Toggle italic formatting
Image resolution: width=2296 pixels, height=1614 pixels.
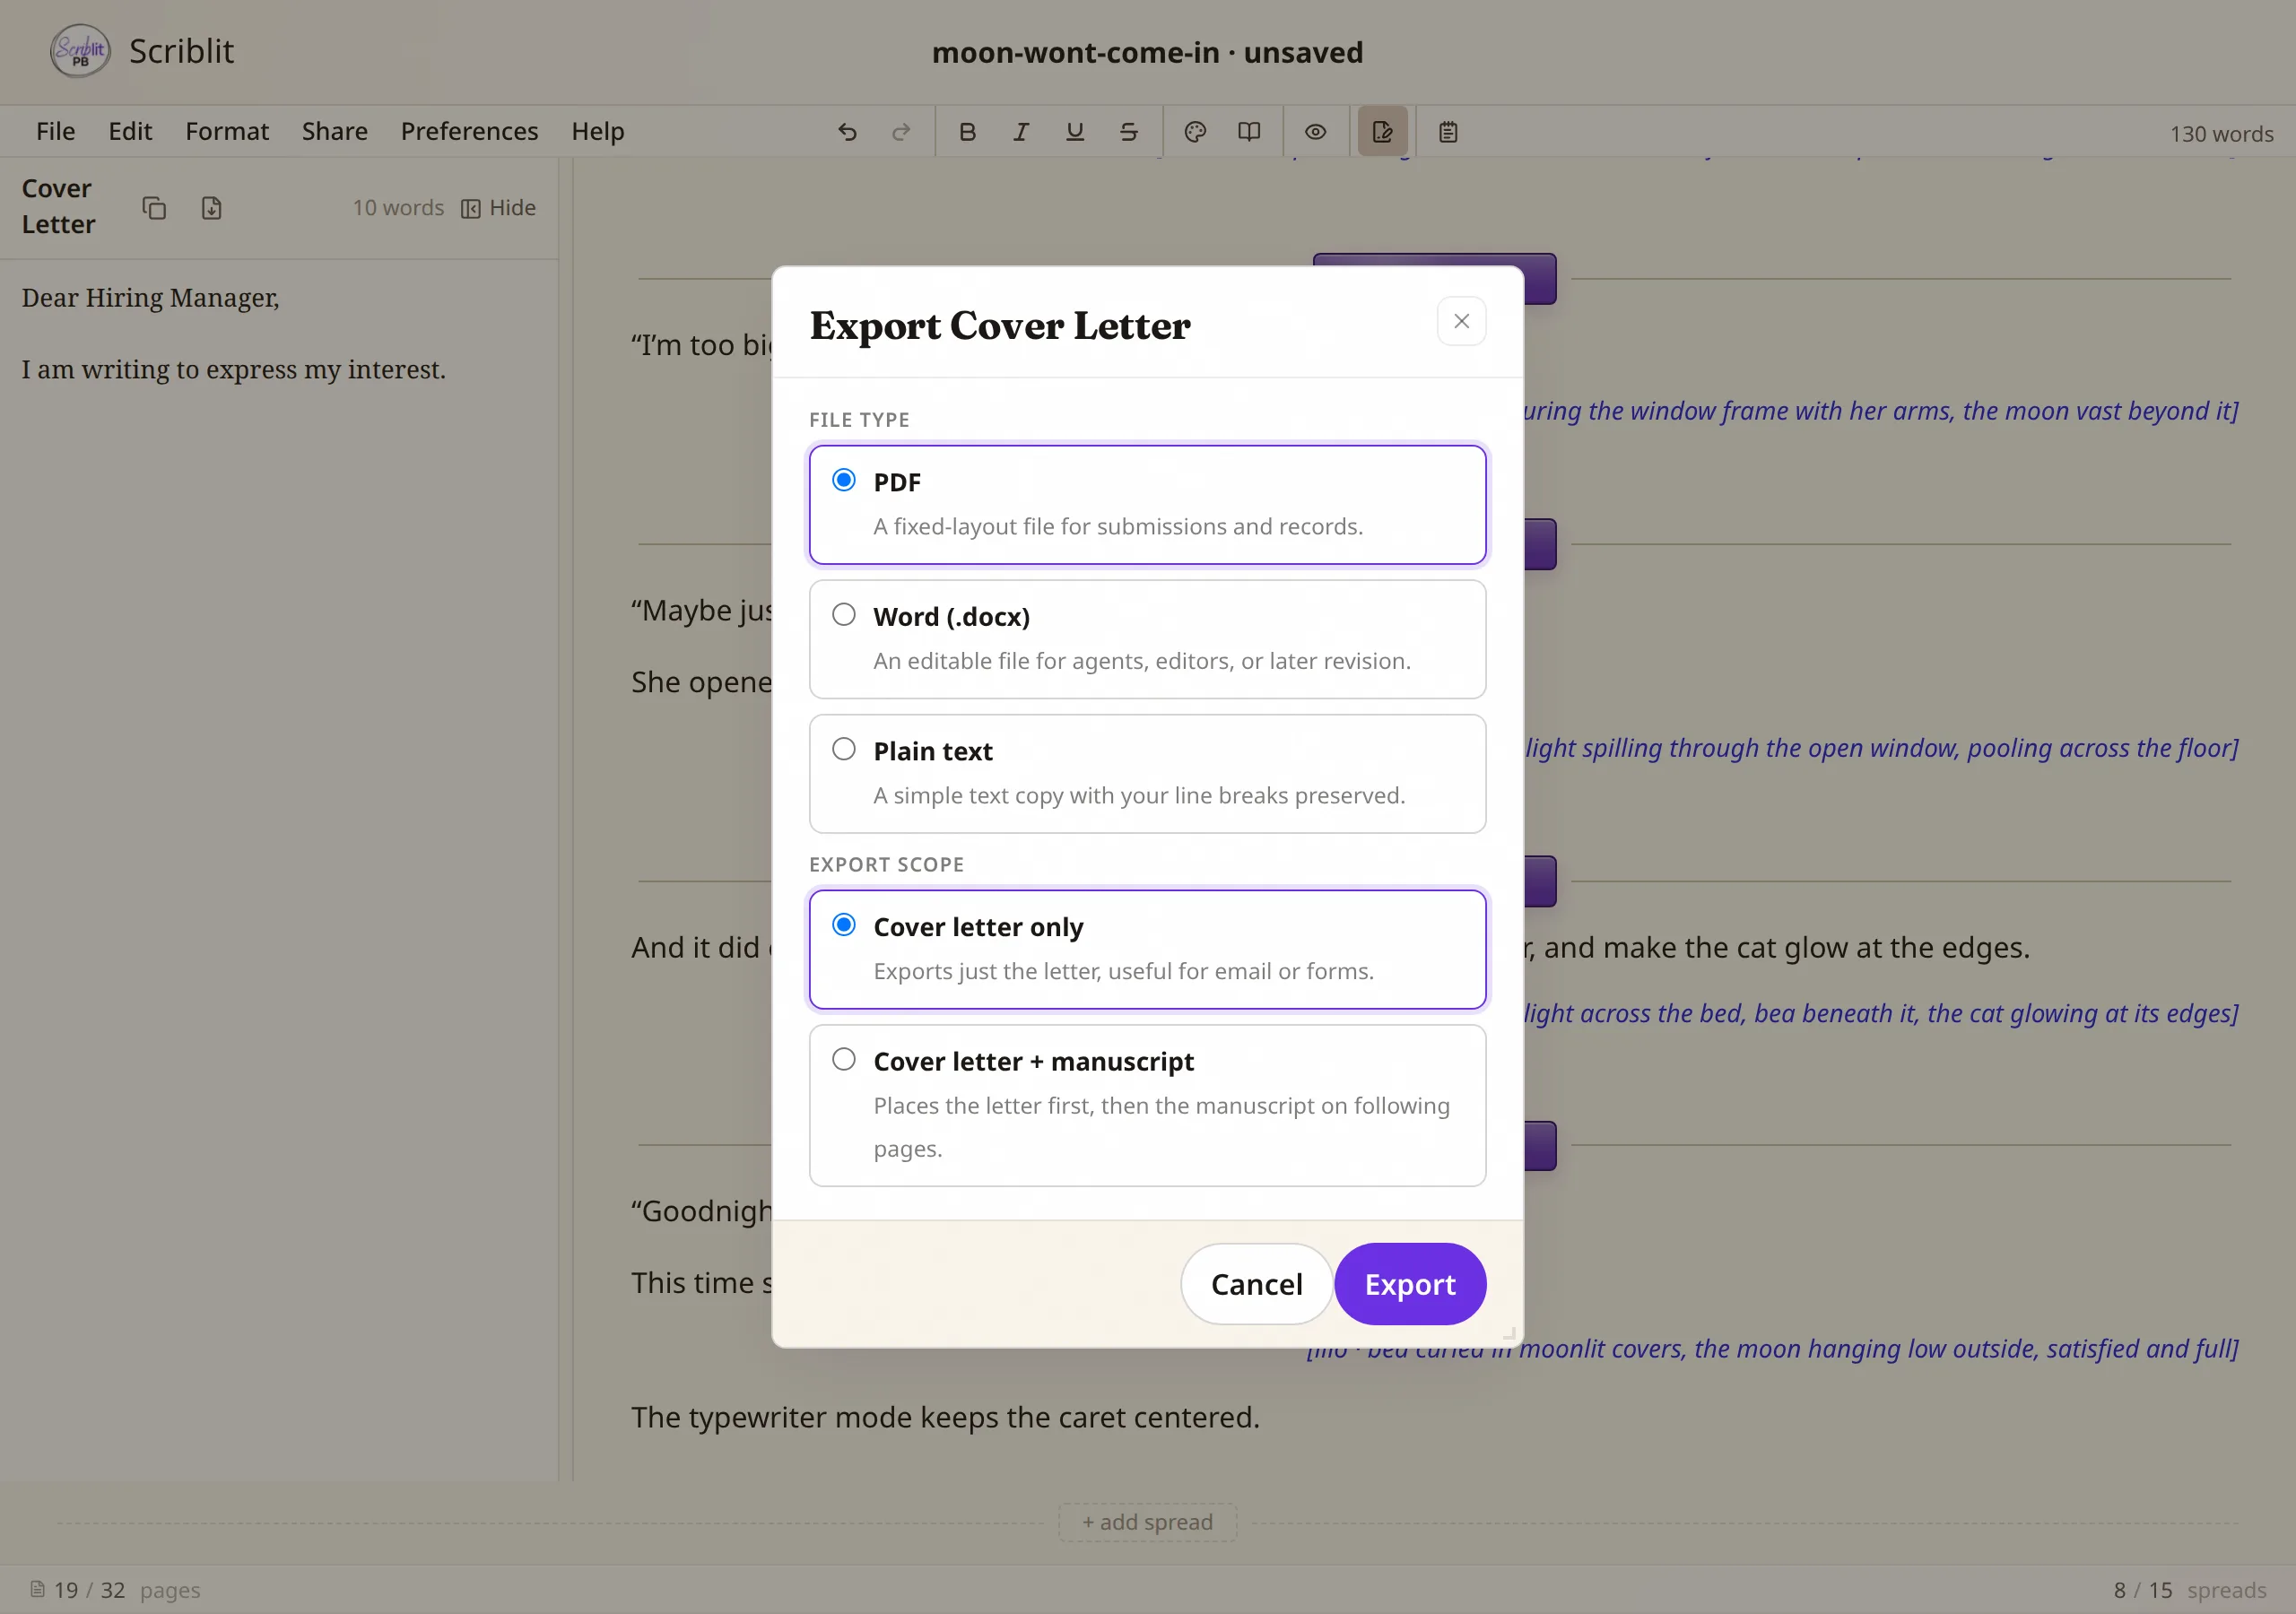point(1021,132)
